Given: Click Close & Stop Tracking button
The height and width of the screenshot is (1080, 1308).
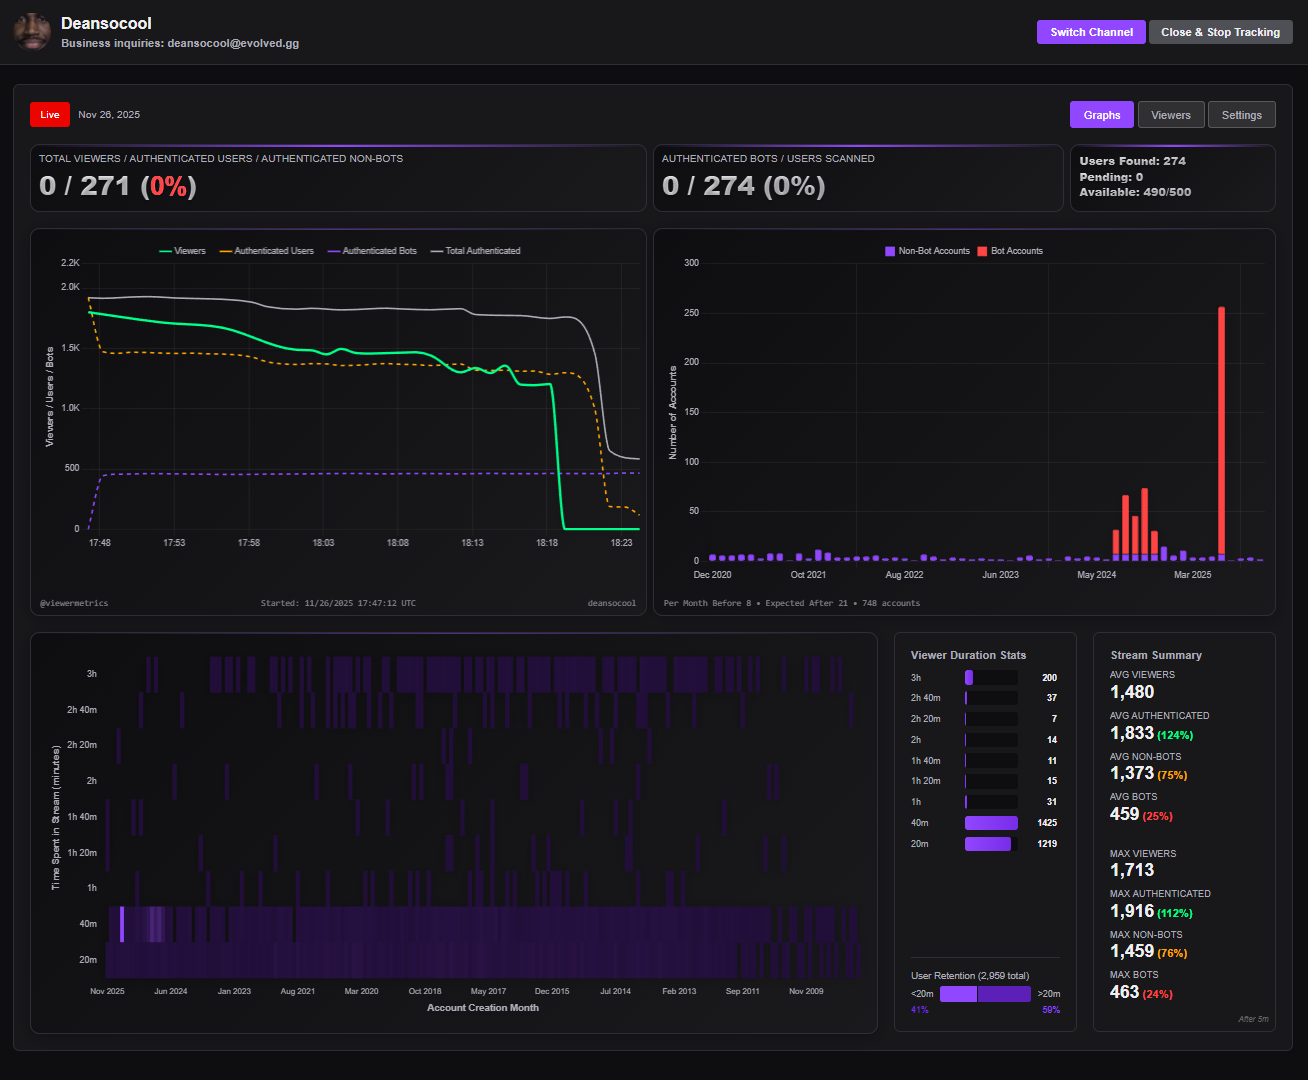Looking at the screenshot, I should [x=1220, y=32].
